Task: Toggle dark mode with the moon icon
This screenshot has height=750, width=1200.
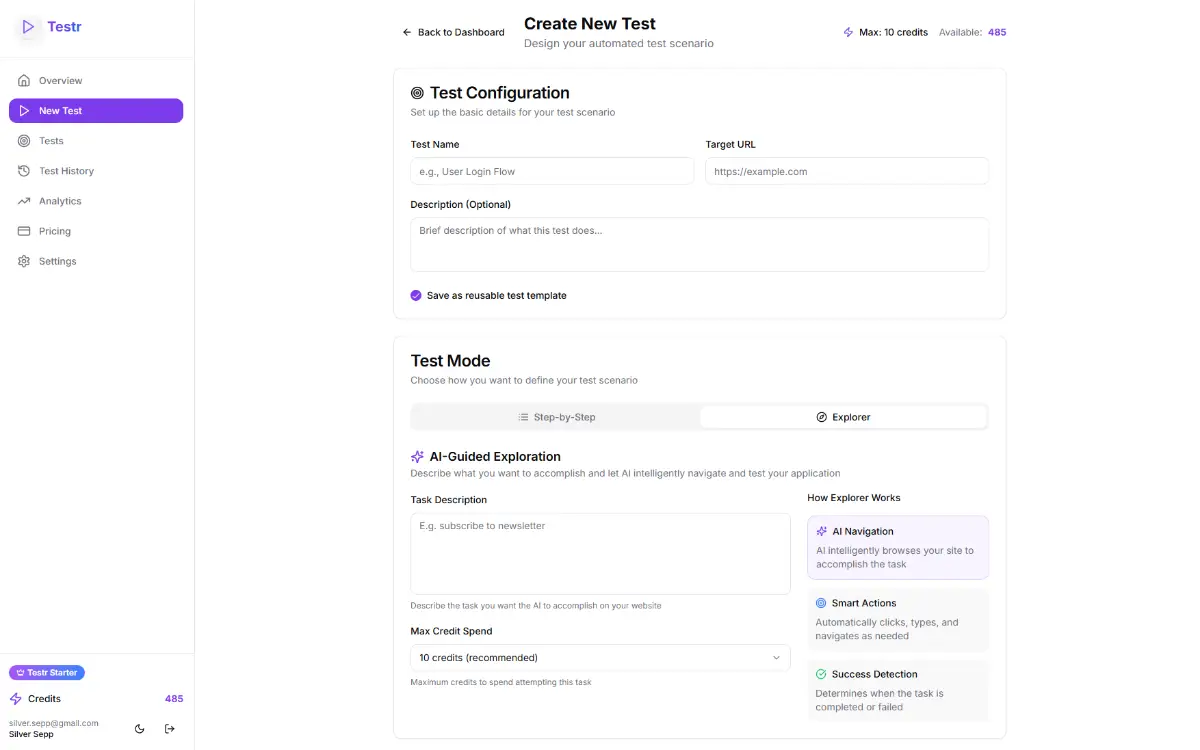Action: (139, 729)
